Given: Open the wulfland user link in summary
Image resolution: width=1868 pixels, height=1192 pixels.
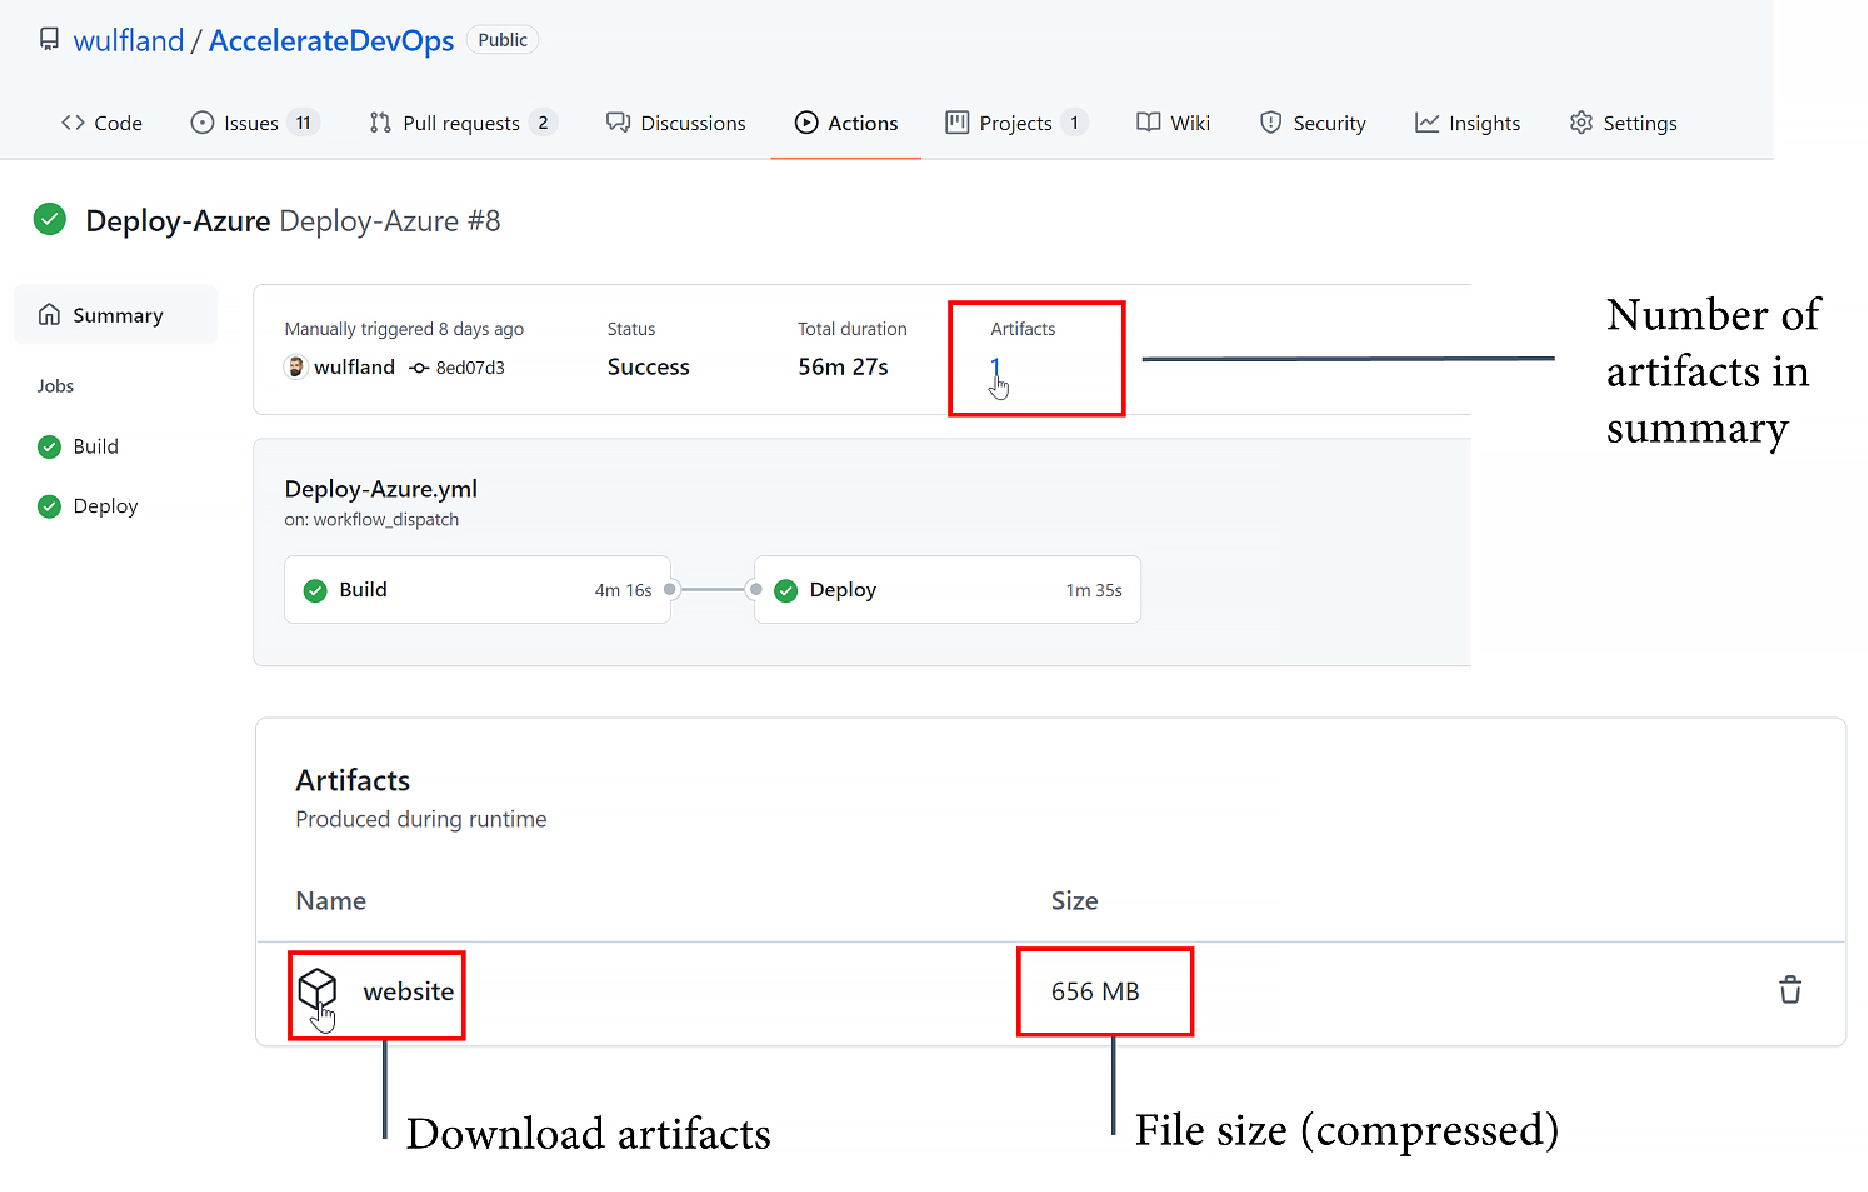Looking at the screenshot, I should [354, 367].
